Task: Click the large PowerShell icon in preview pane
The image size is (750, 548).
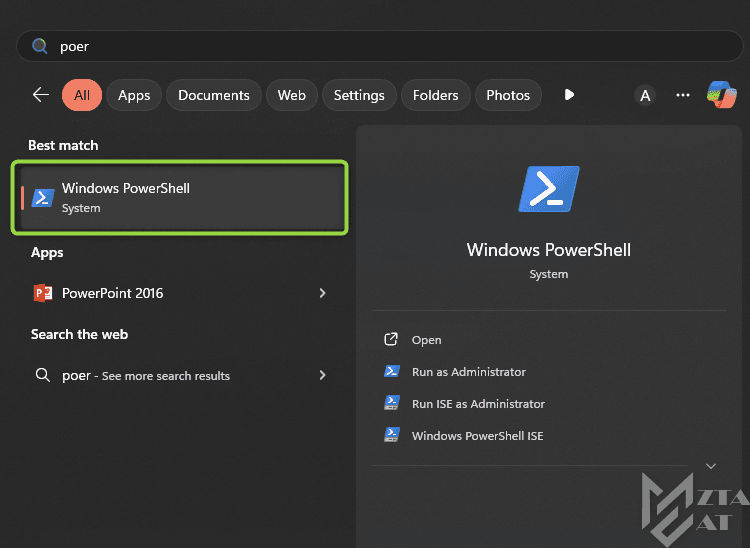Action: click(x=549, y=189)
